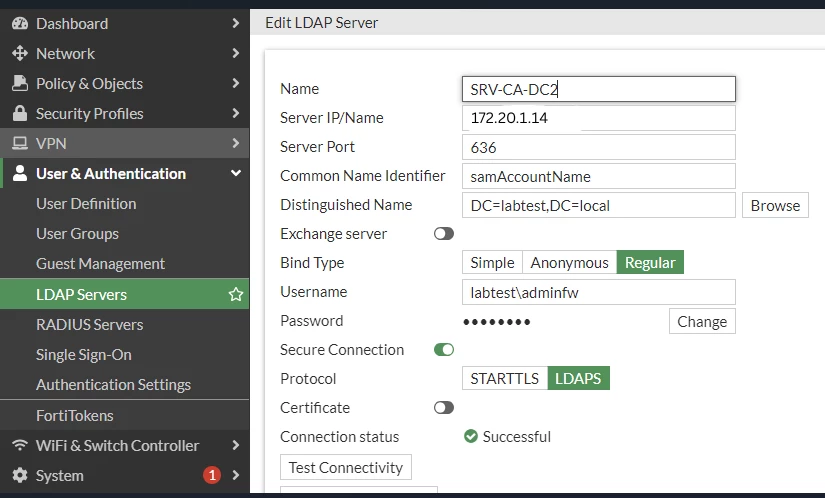Click the Policy & Objects icon

pos(20,83)
